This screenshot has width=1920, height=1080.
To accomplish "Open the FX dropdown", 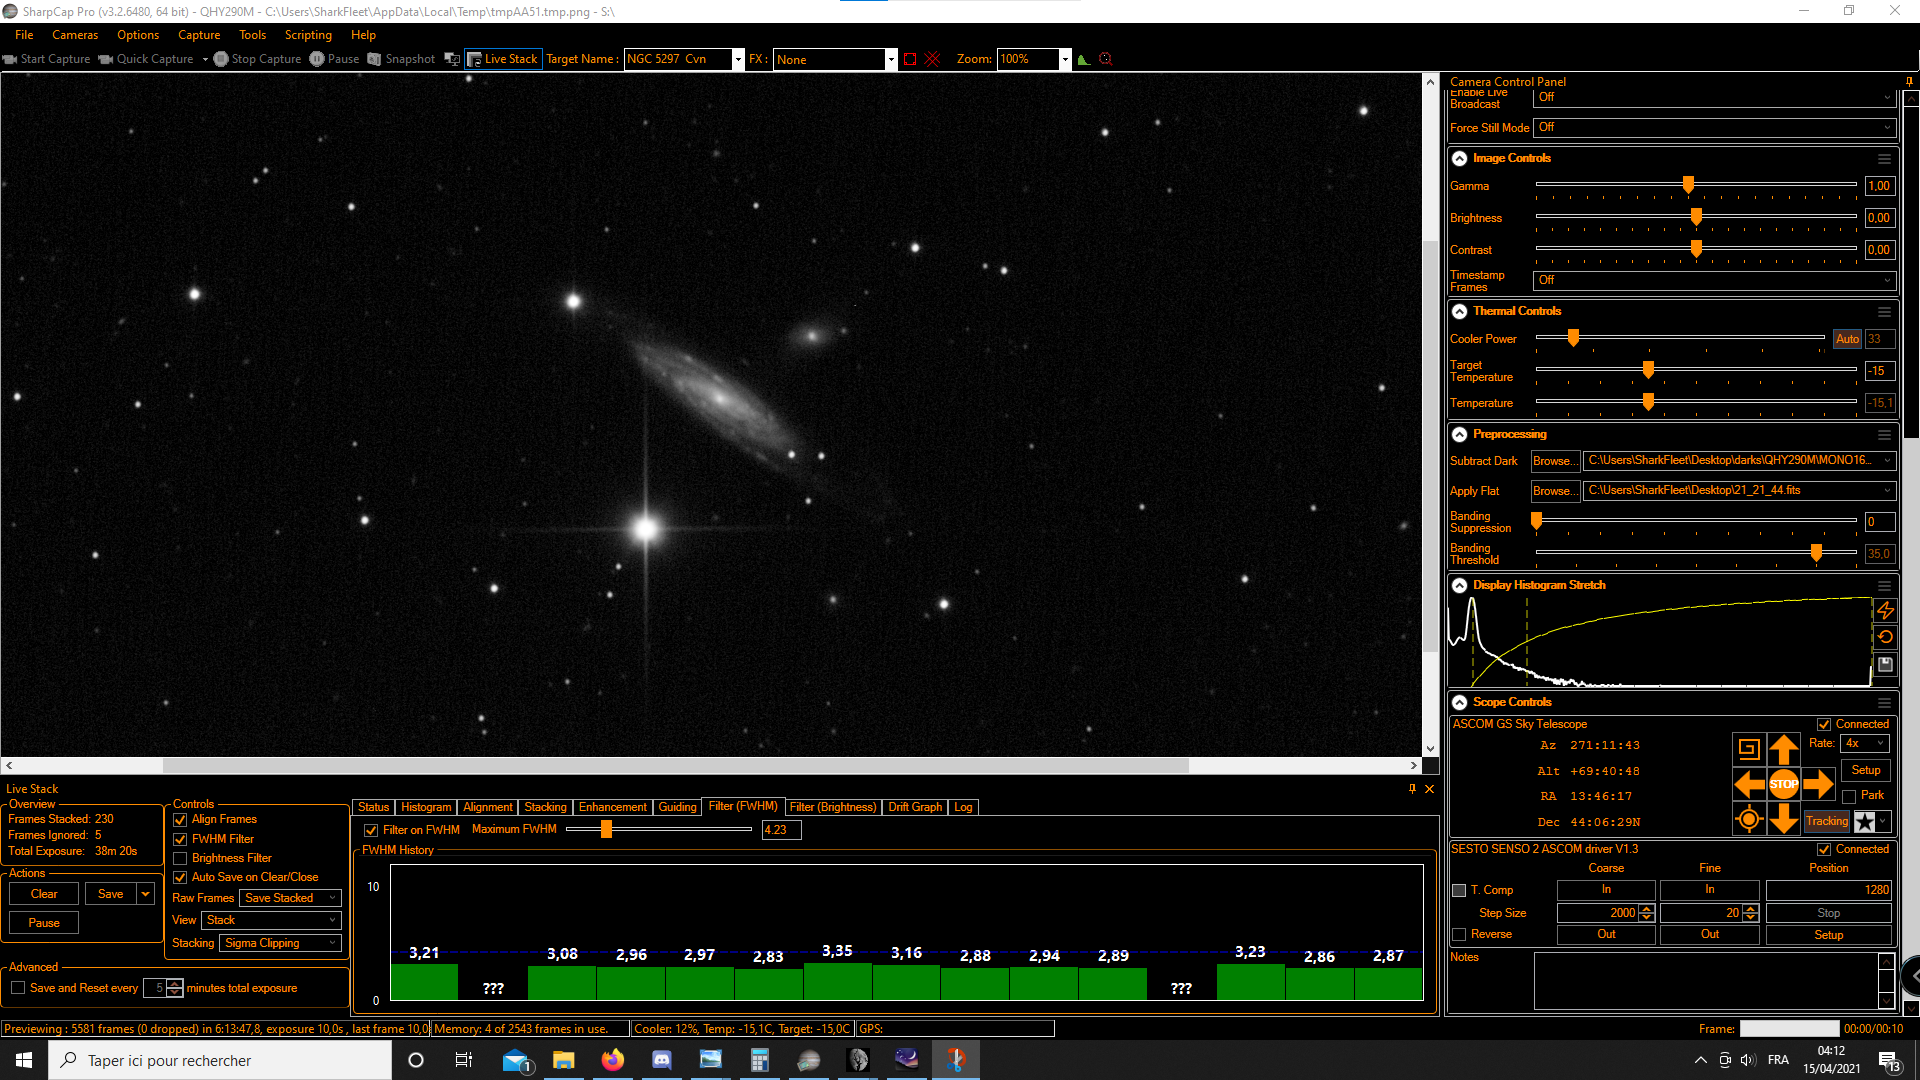I will pos(890,59).
